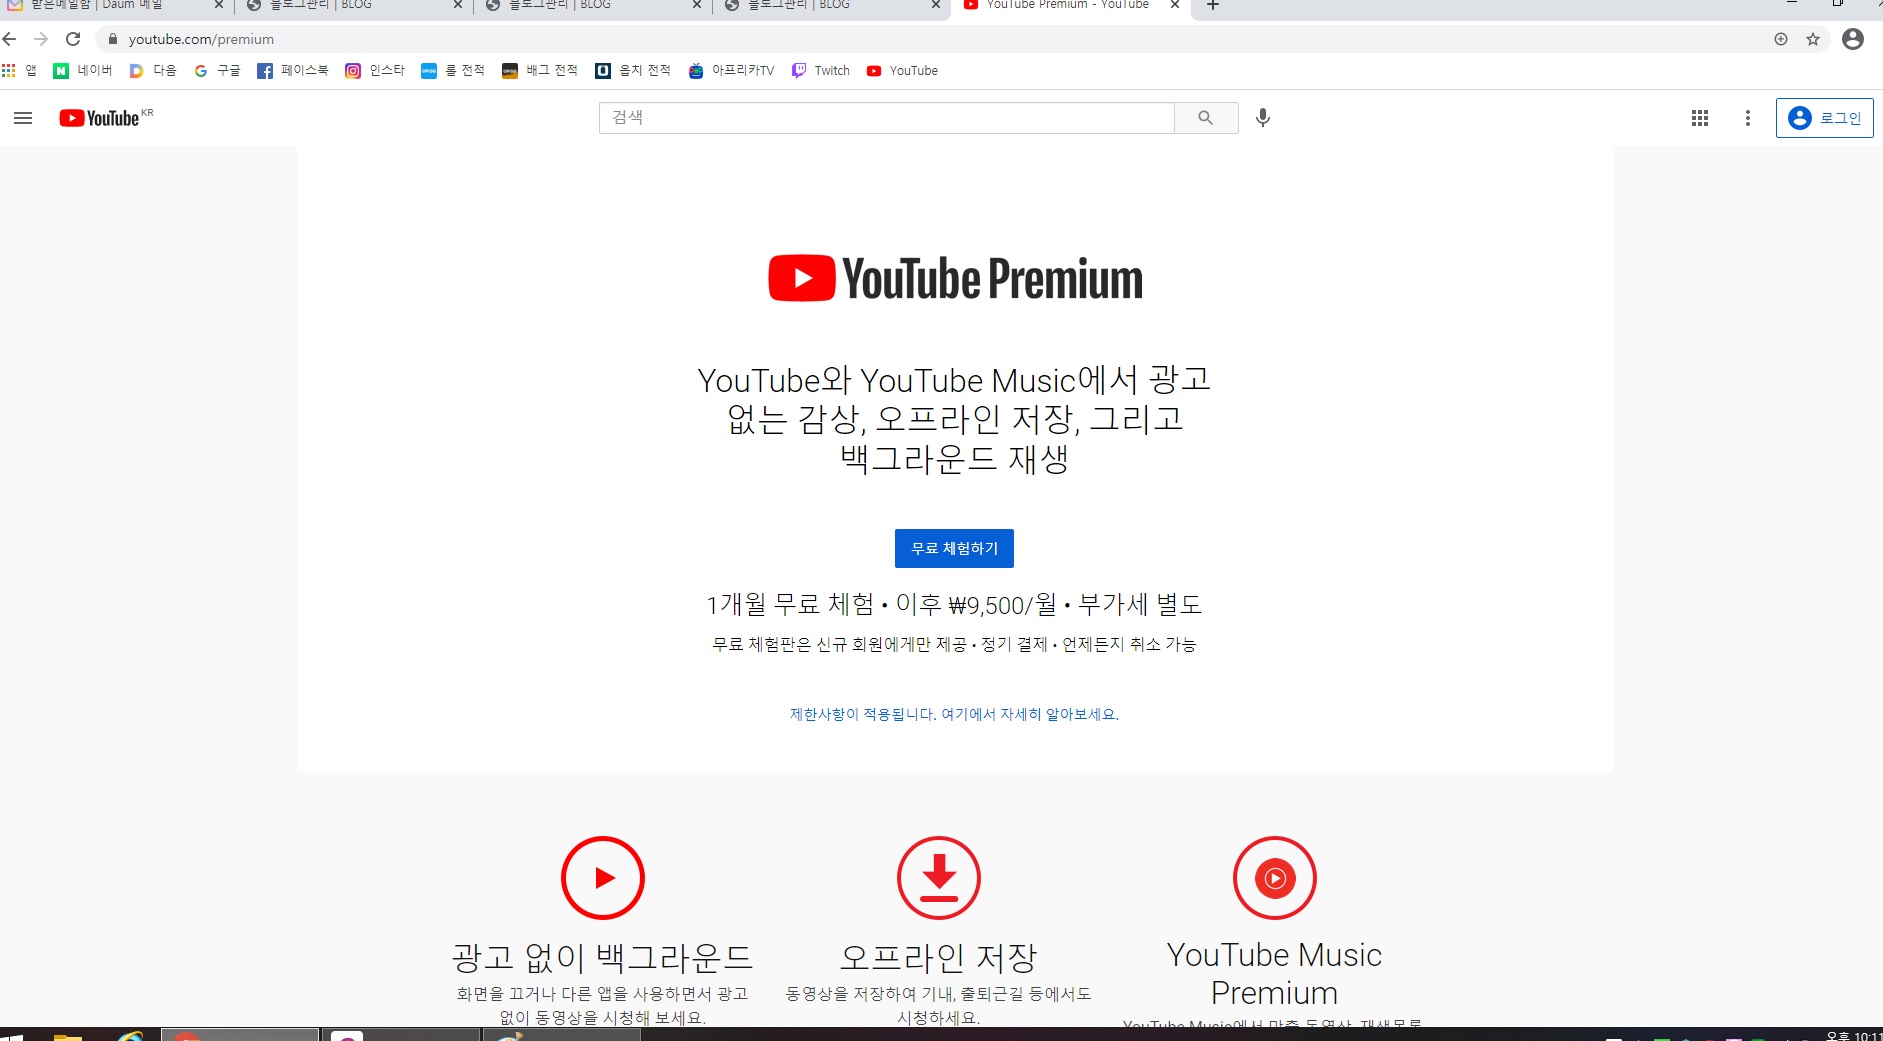Focus the YouTube 검색 search box
Image resolution: width=1883 pixels, height=1041 pixels.
click(x=886, y=118)
